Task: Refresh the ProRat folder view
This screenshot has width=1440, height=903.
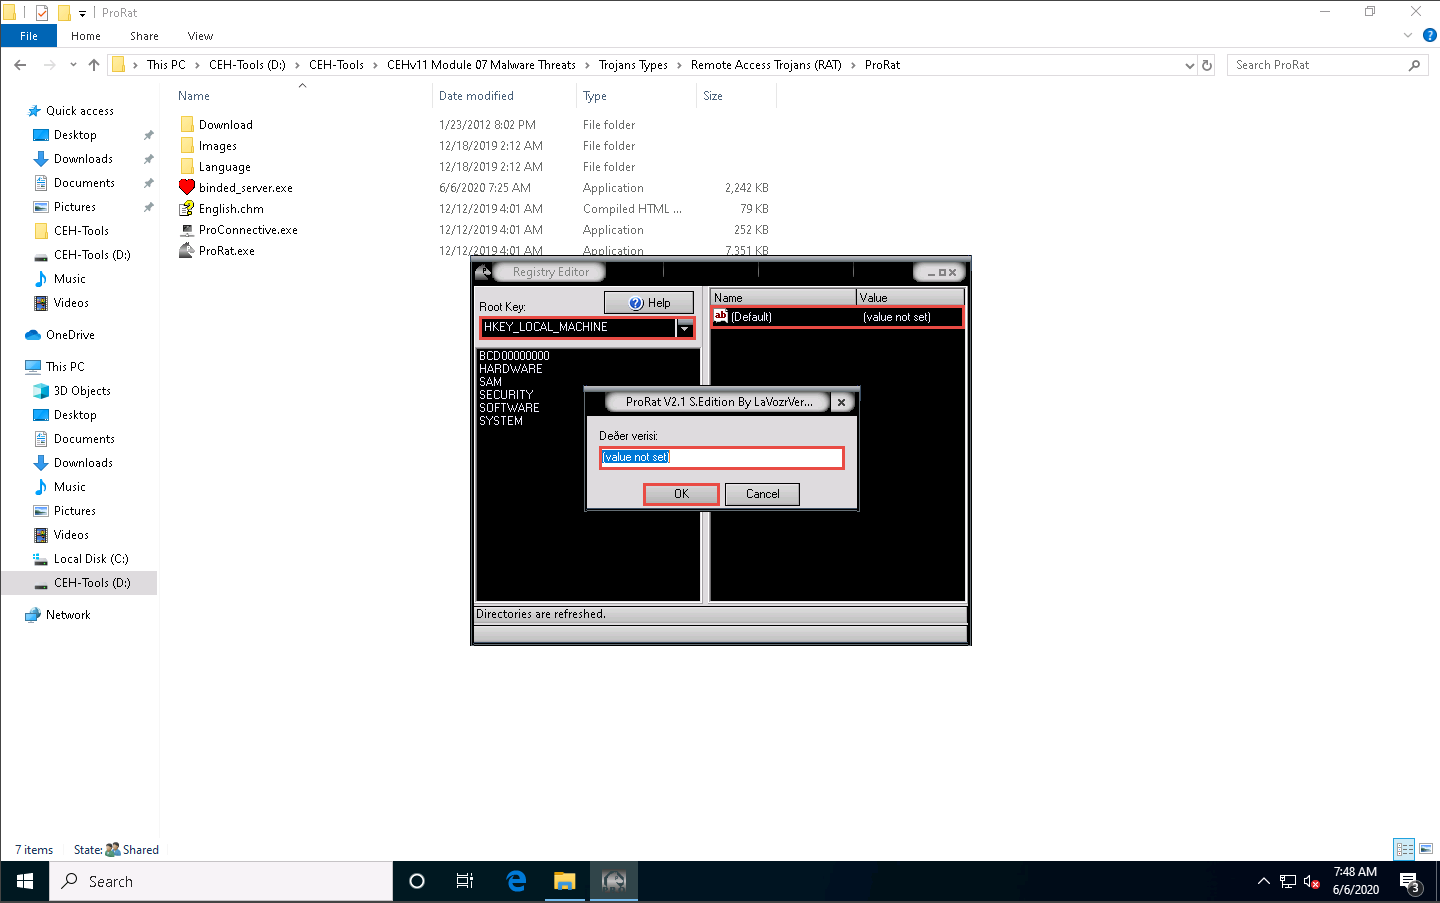Action: 1207,65
